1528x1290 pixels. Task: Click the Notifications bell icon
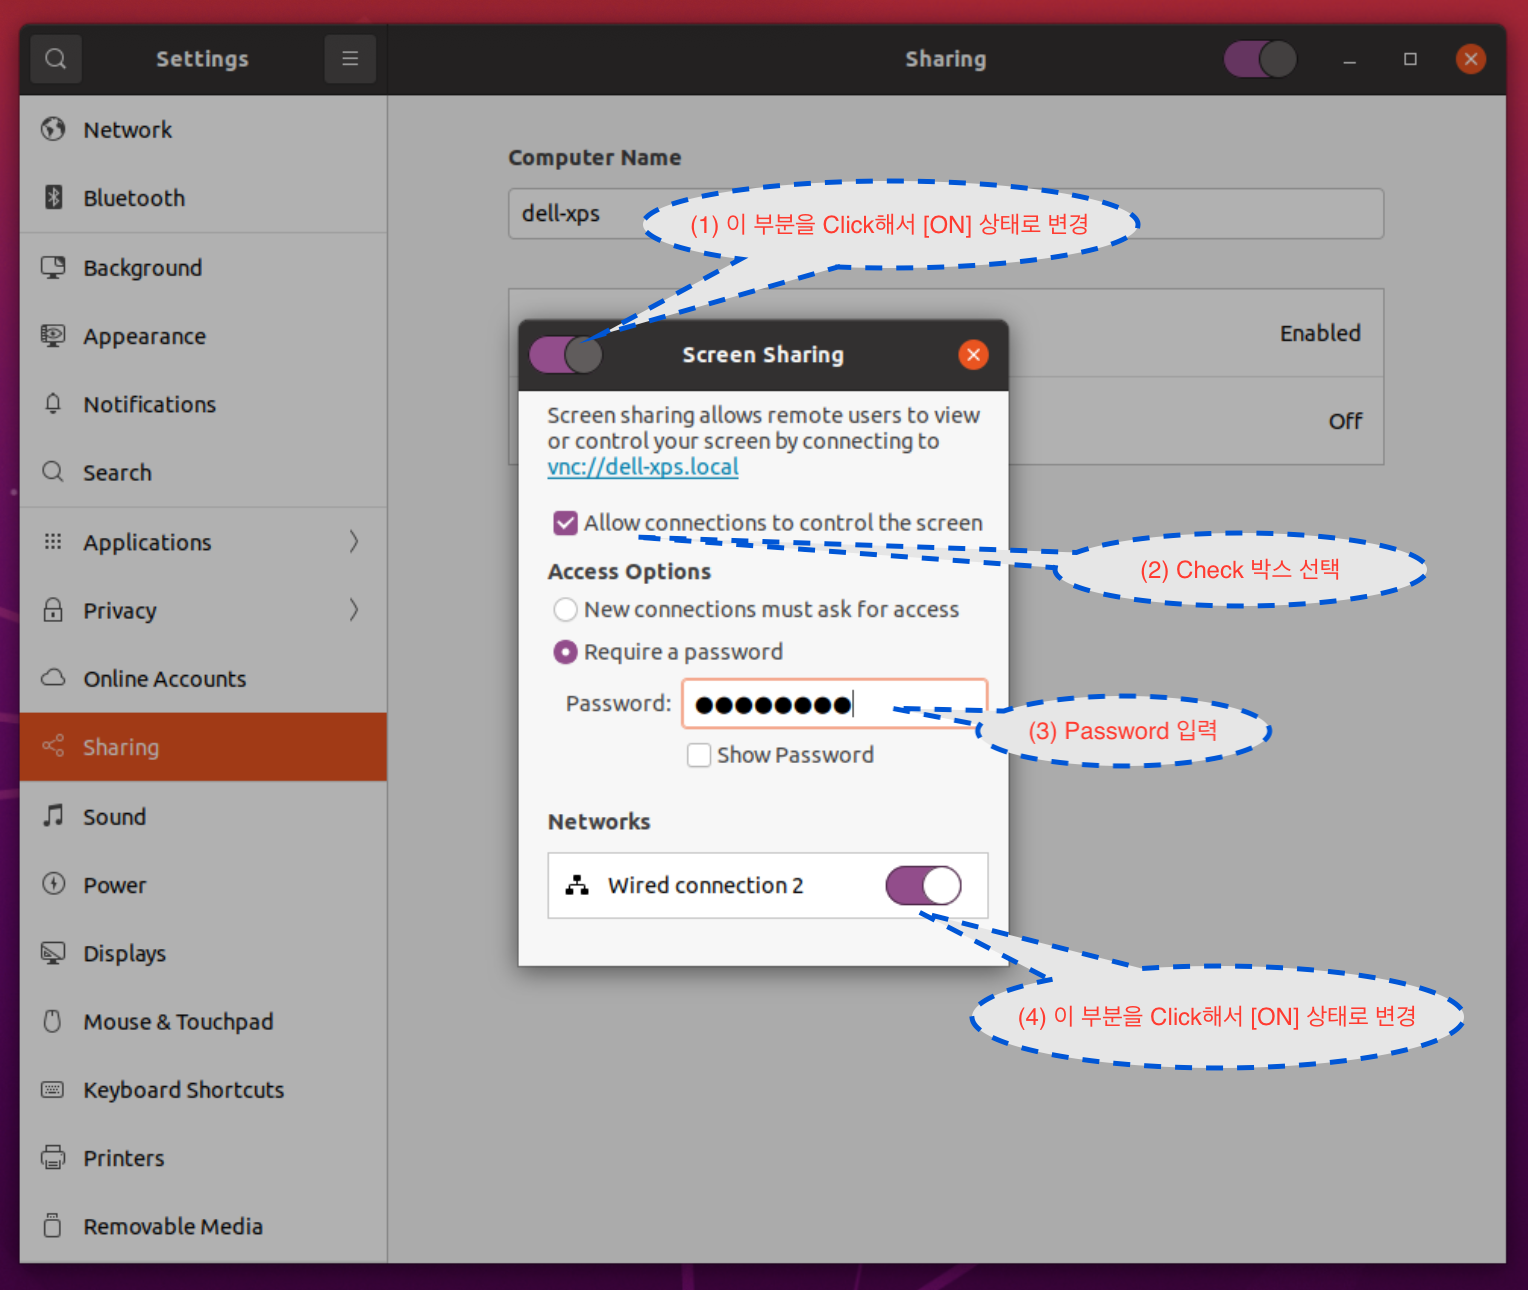53,403
